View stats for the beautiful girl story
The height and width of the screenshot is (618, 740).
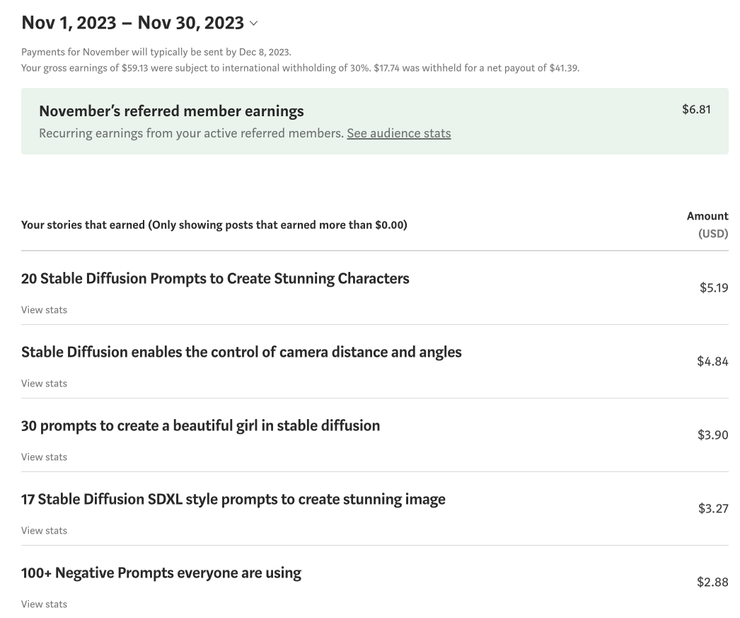point(44,457)
